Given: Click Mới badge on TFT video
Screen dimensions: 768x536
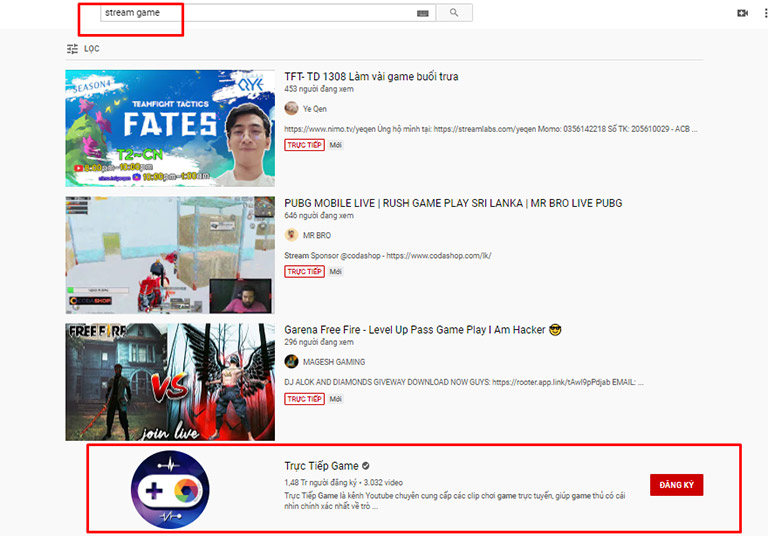Looking at the screenshot, I should (x=336, y=145).
